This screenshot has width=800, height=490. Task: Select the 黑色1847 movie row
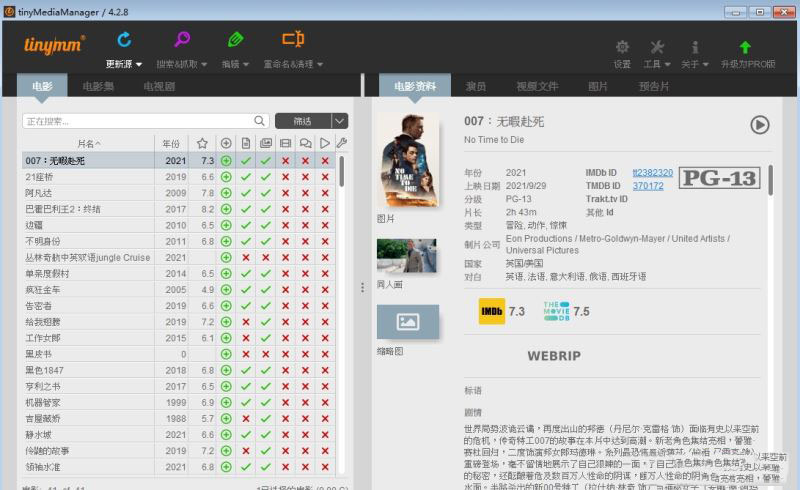click(179, 370)
